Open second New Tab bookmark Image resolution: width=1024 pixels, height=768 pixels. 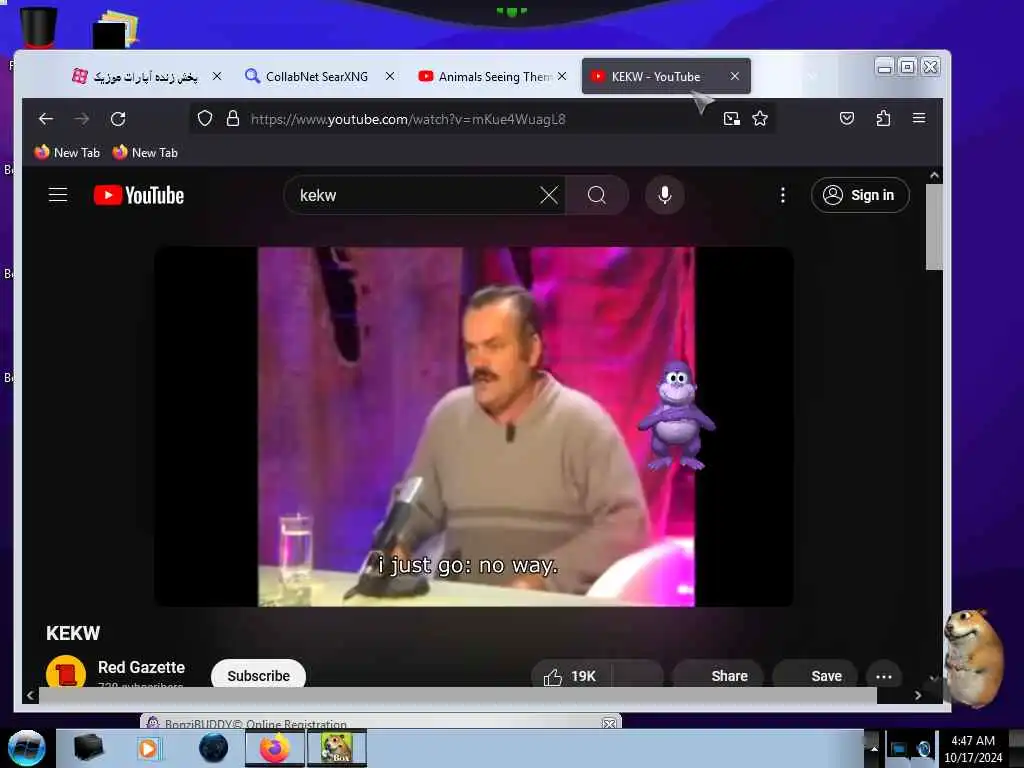[145, 152]
